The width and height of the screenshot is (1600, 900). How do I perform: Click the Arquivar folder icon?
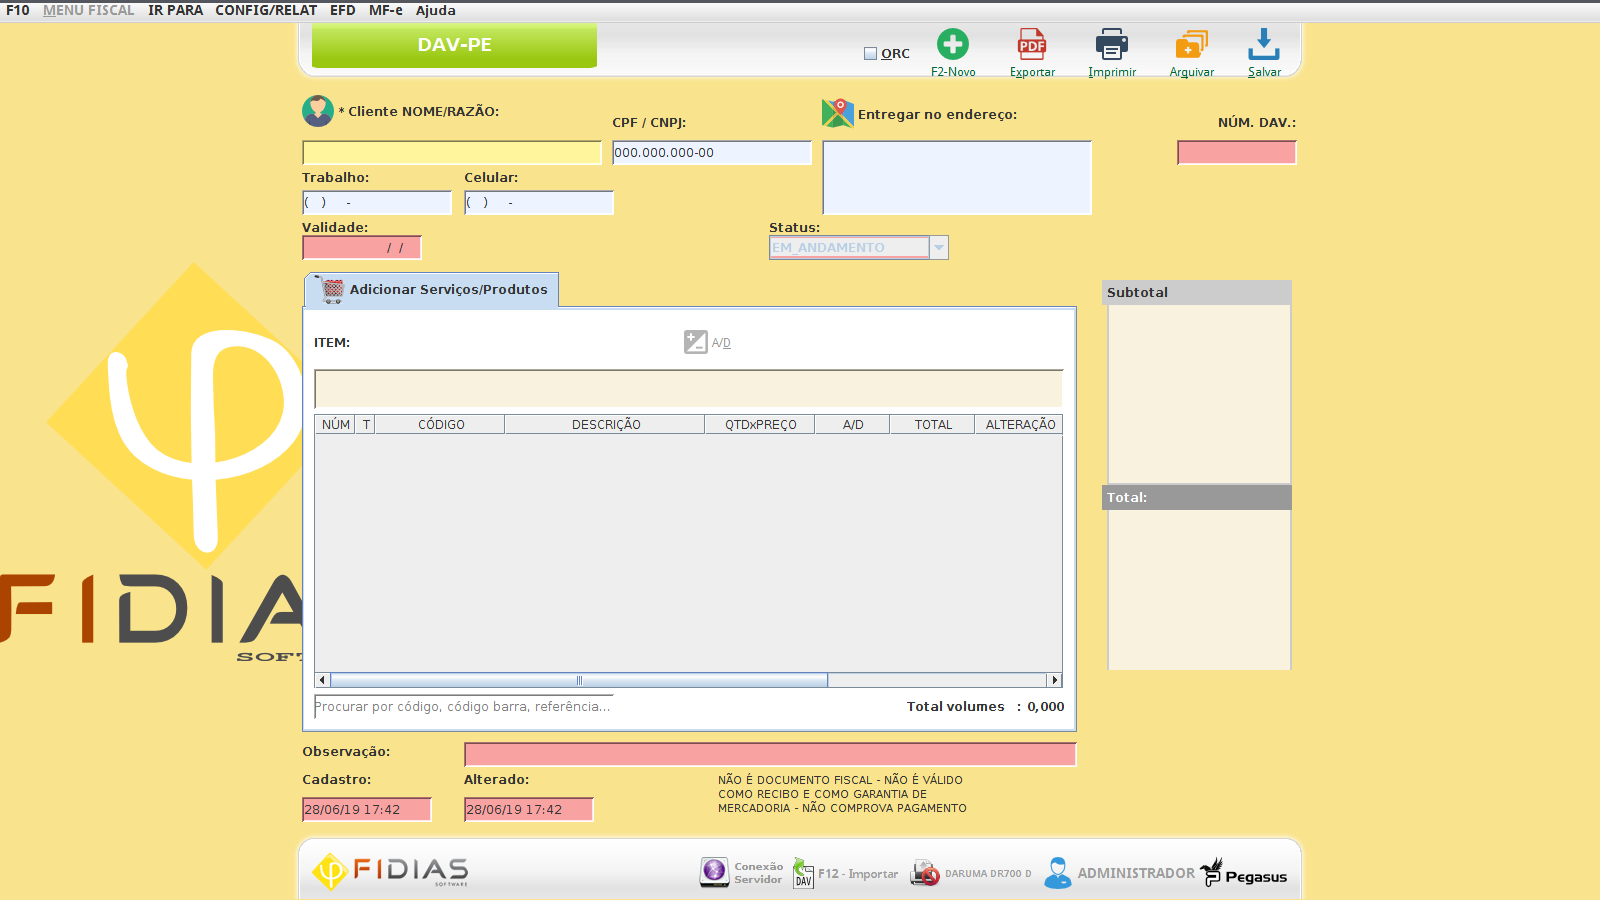click(x=1191, y=45)
